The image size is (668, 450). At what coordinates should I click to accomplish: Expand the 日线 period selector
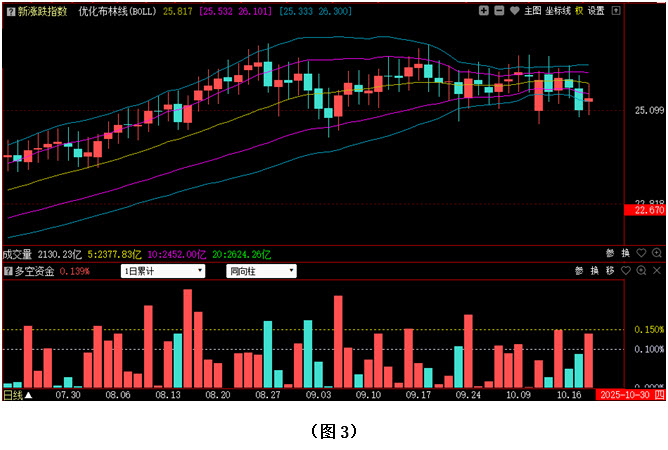[x=15, y=395]
